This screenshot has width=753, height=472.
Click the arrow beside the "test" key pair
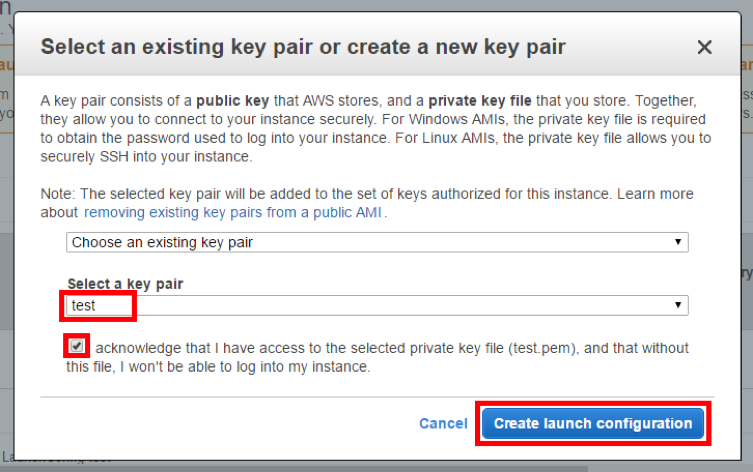coord(678,305)
